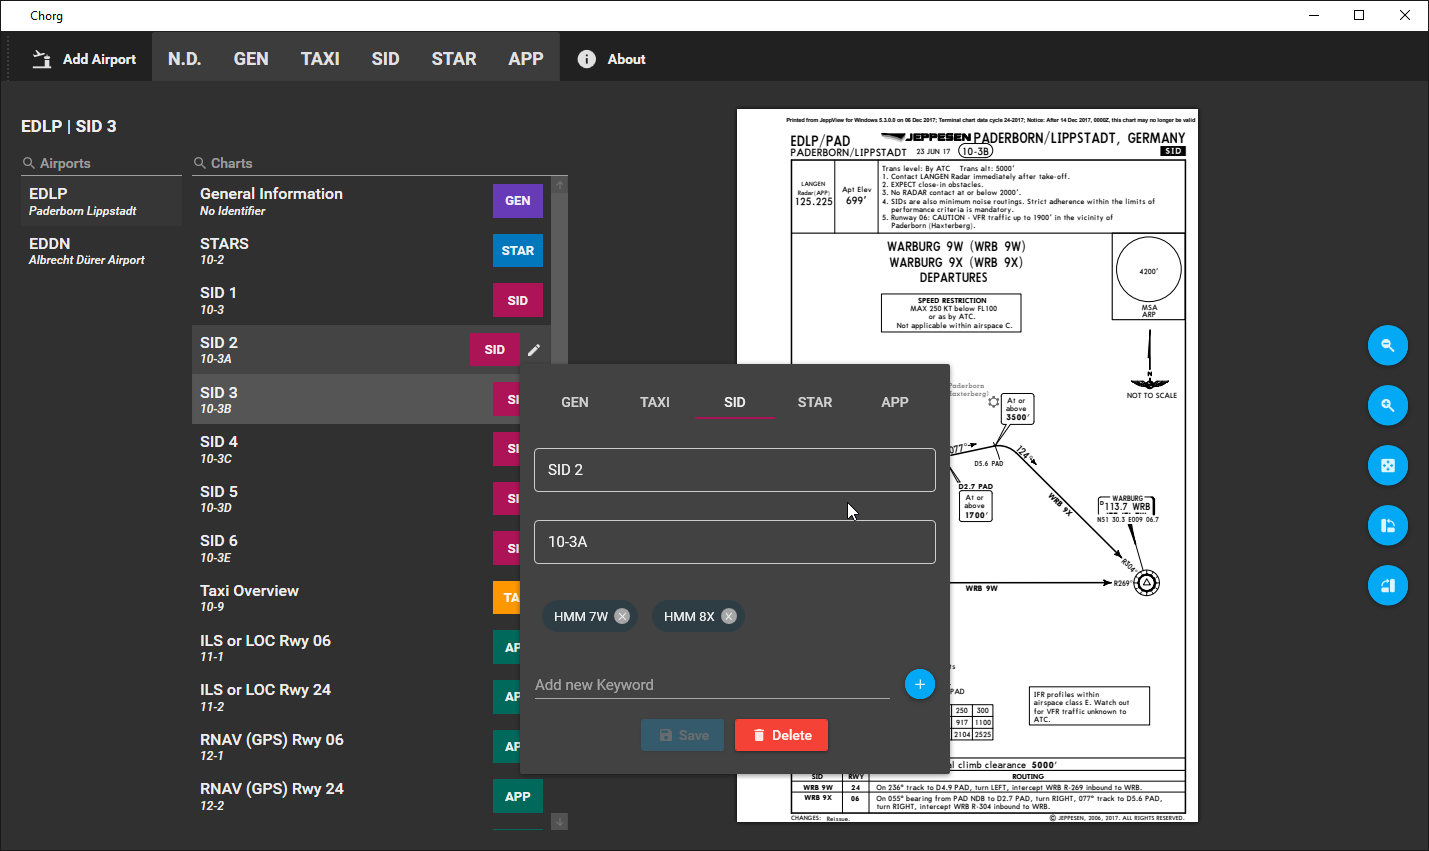This screenshot has width=1429, height=851.
Task: Rotate the chart clockwise
Action: (1388, 585)
